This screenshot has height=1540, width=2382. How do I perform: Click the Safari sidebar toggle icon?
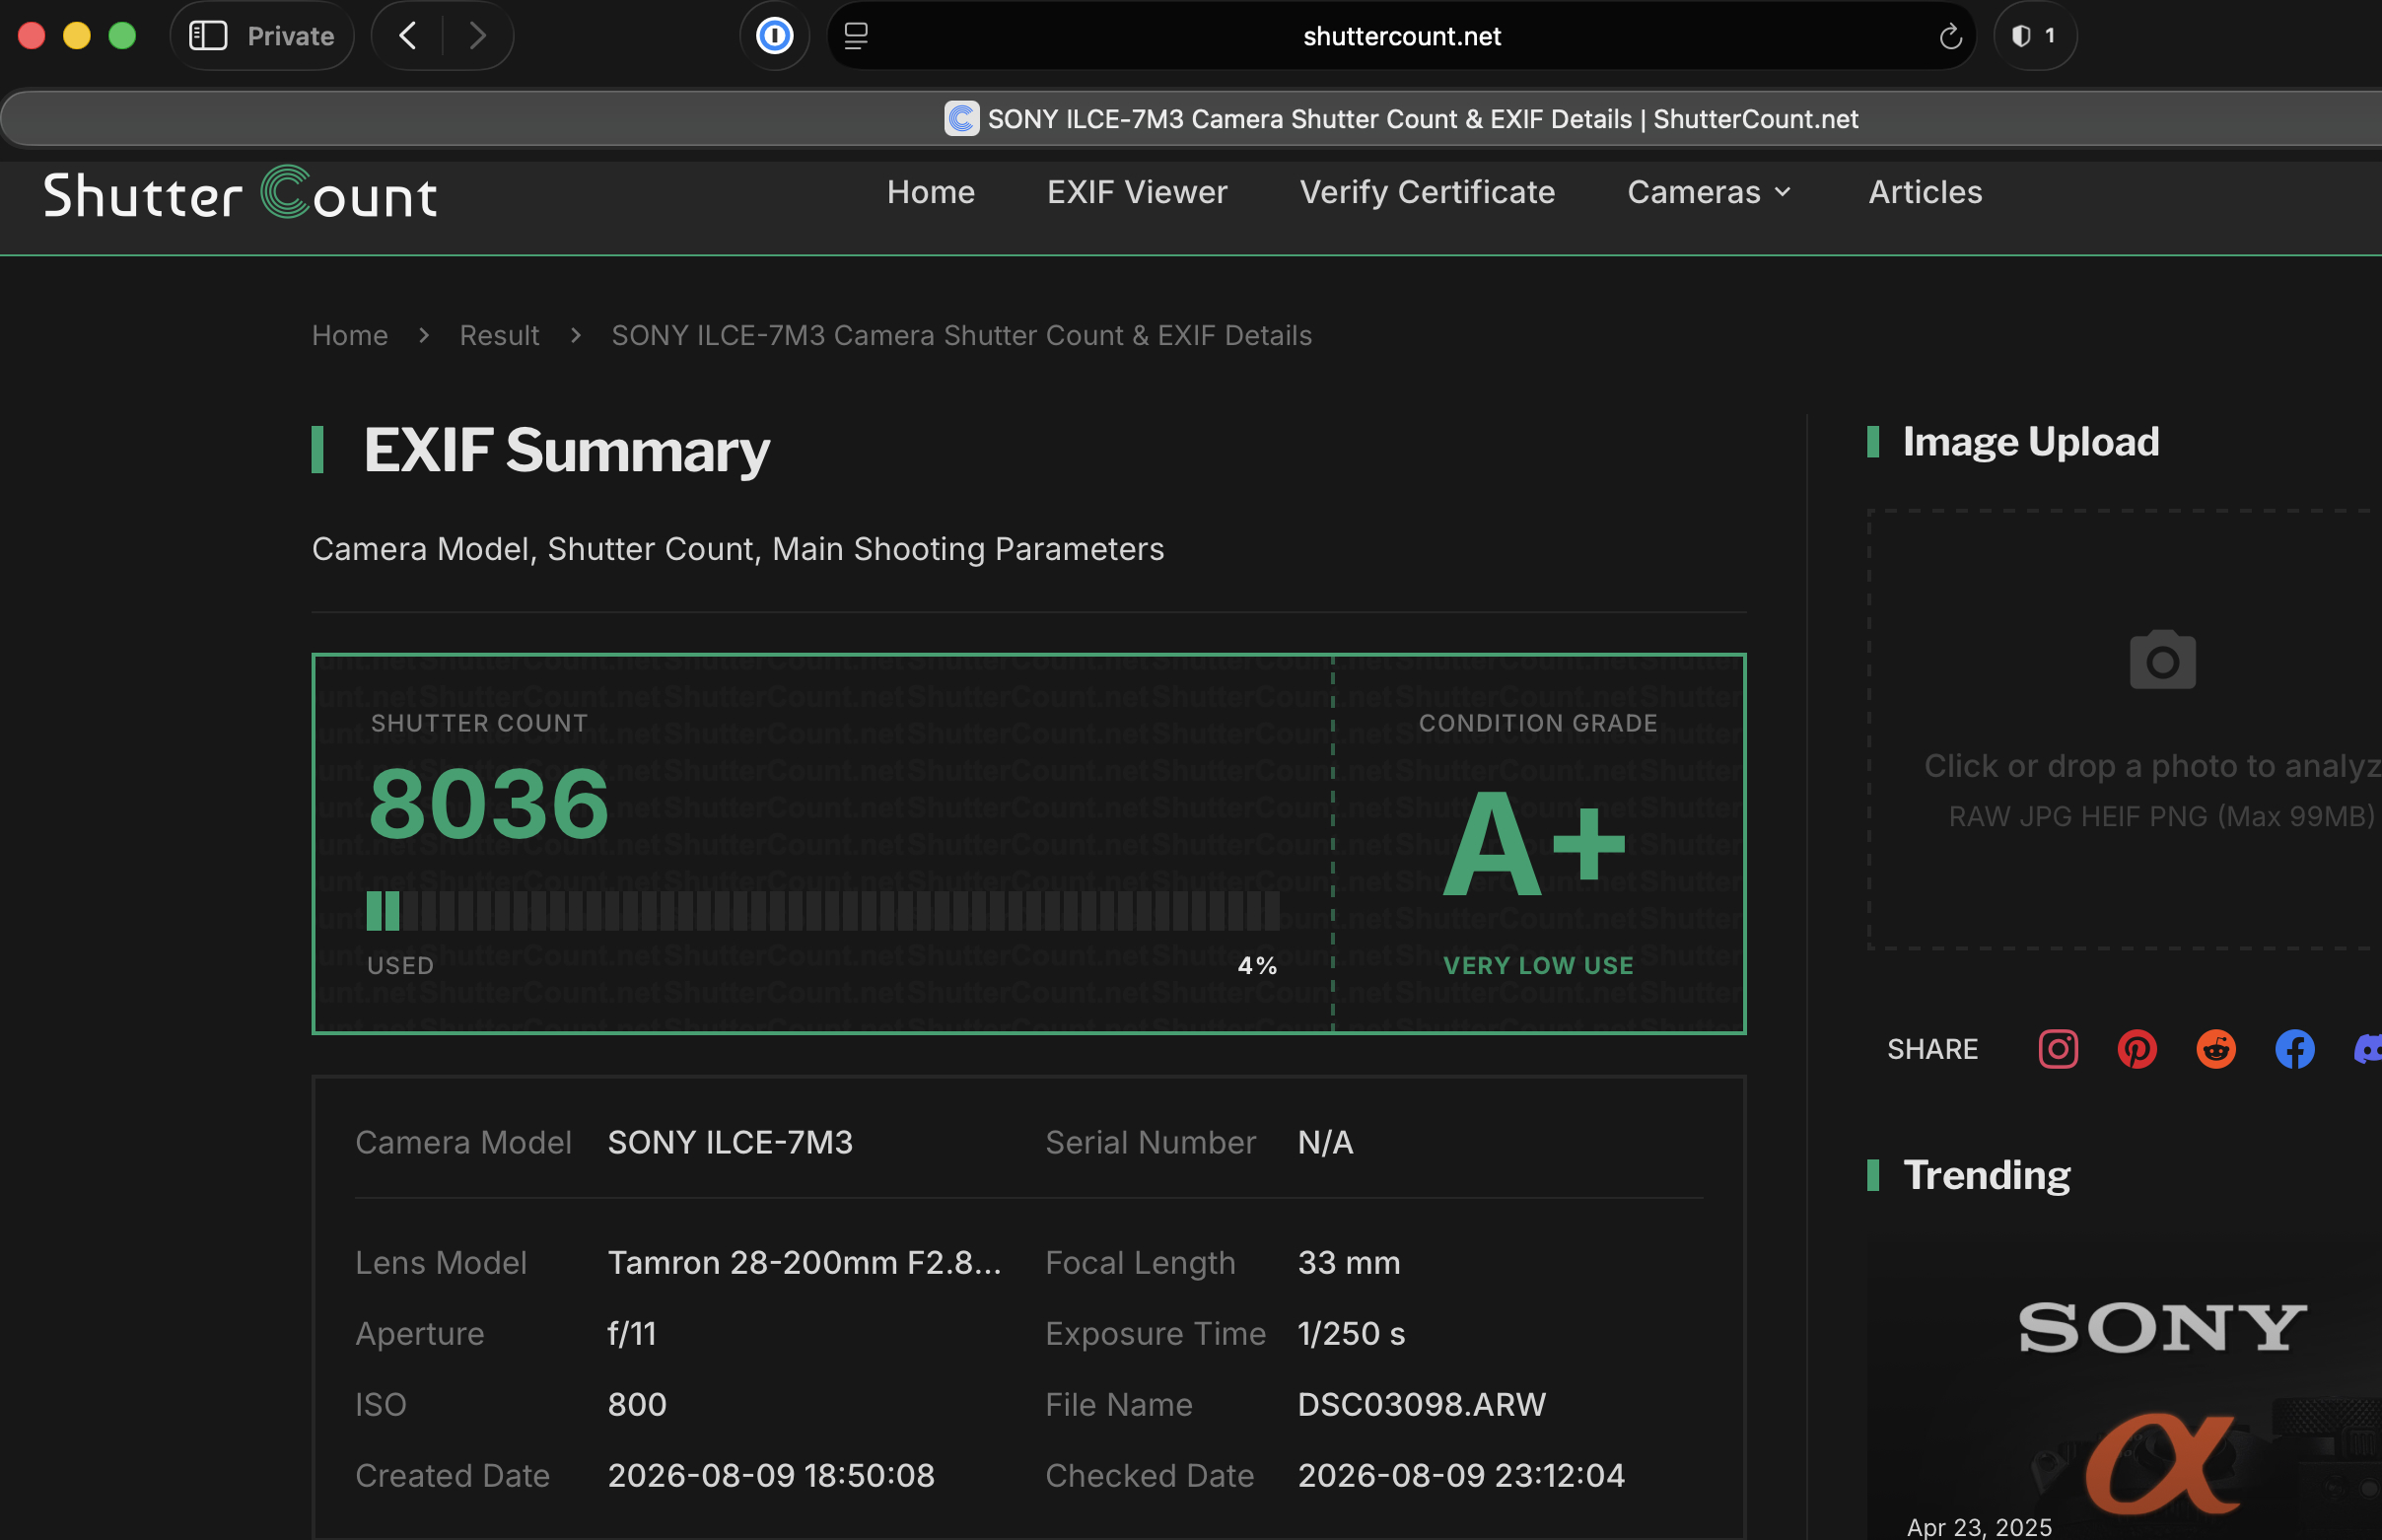[208, 36]
